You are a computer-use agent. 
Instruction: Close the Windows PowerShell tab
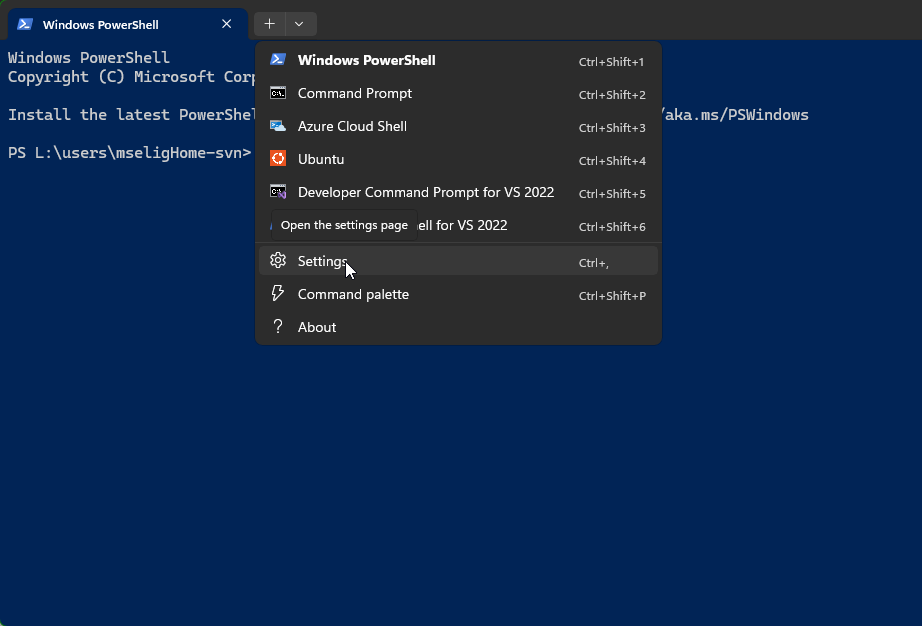pyautogui.click(x=227, y=24)
